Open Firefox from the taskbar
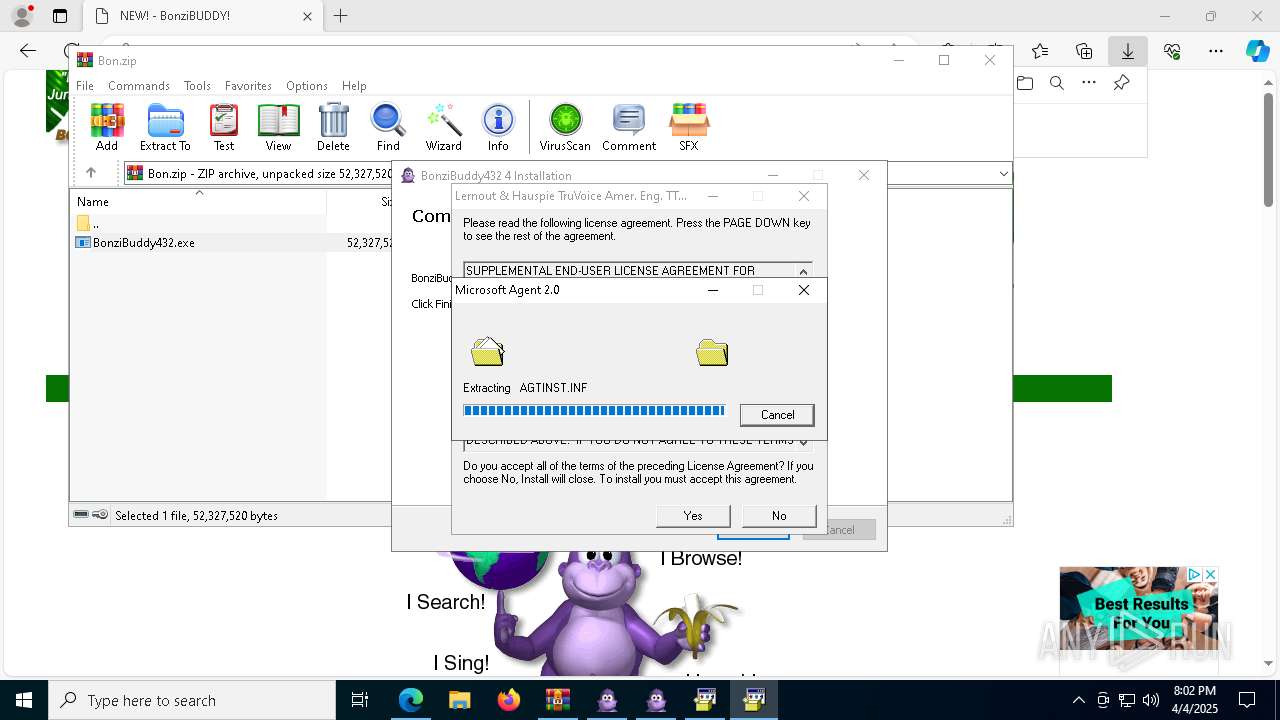 tap(509, 700)
